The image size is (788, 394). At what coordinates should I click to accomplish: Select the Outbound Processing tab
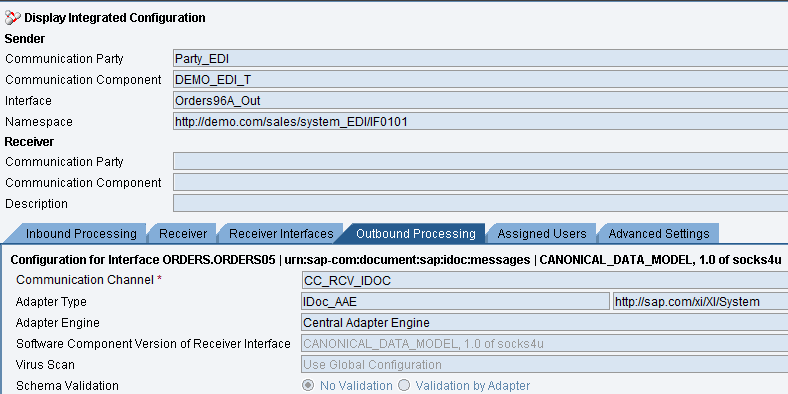(x=416, y=234)
